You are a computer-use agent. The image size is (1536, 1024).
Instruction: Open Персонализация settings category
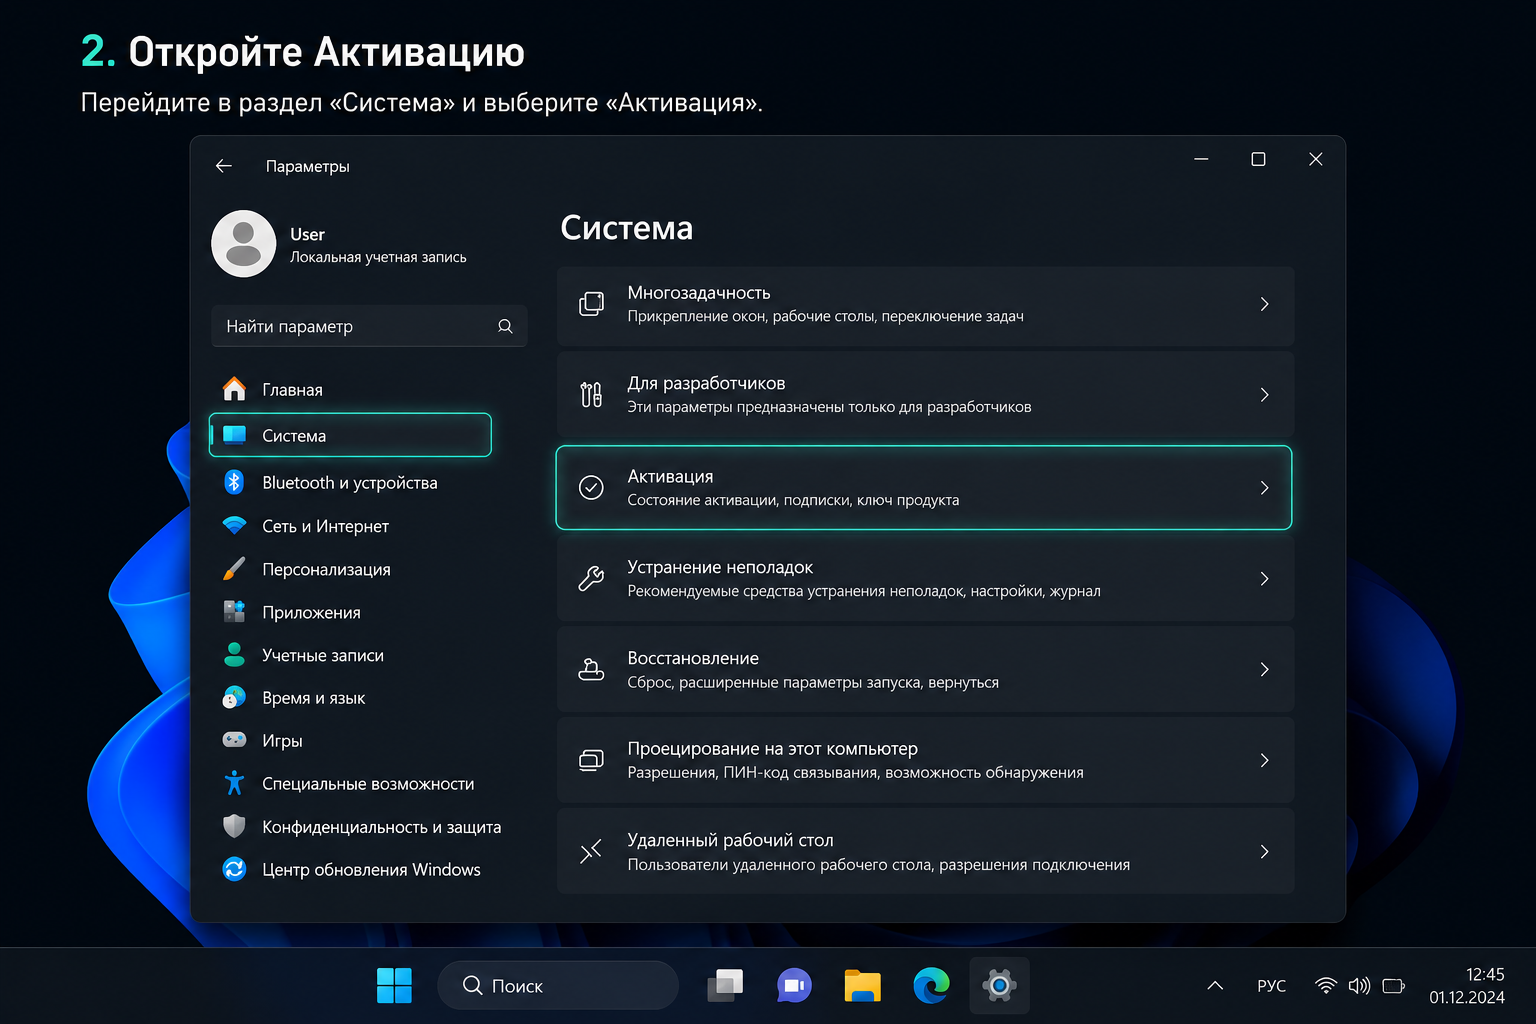pyautogui.click(x=350, y=569)
